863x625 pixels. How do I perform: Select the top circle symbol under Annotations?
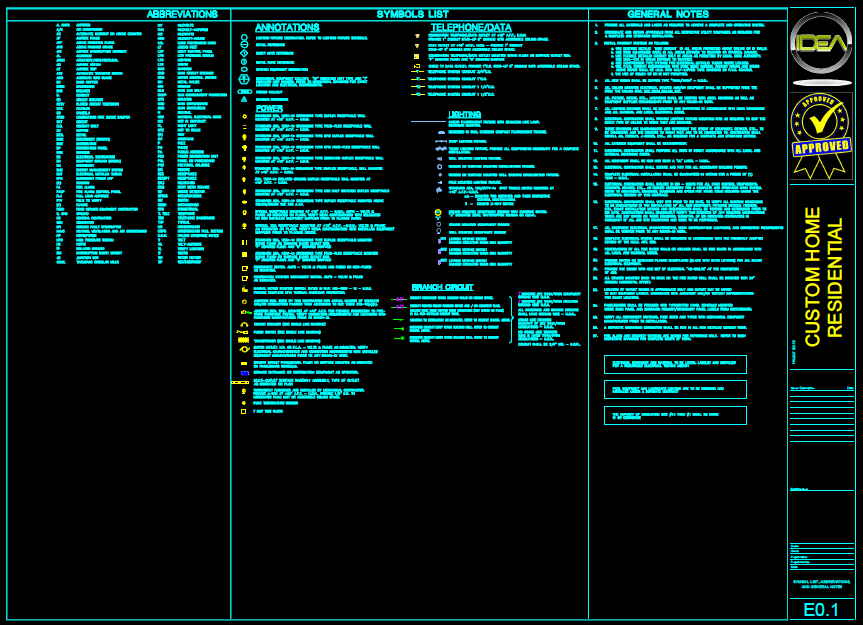[244, 37]
